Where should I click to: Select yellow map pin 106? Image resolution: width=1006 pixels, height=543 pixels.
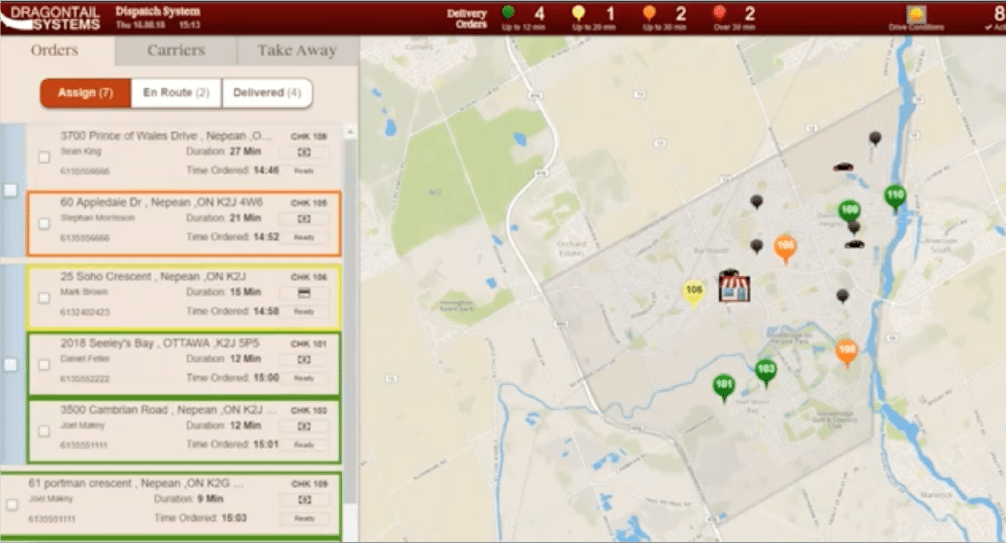tap(693, 291)
